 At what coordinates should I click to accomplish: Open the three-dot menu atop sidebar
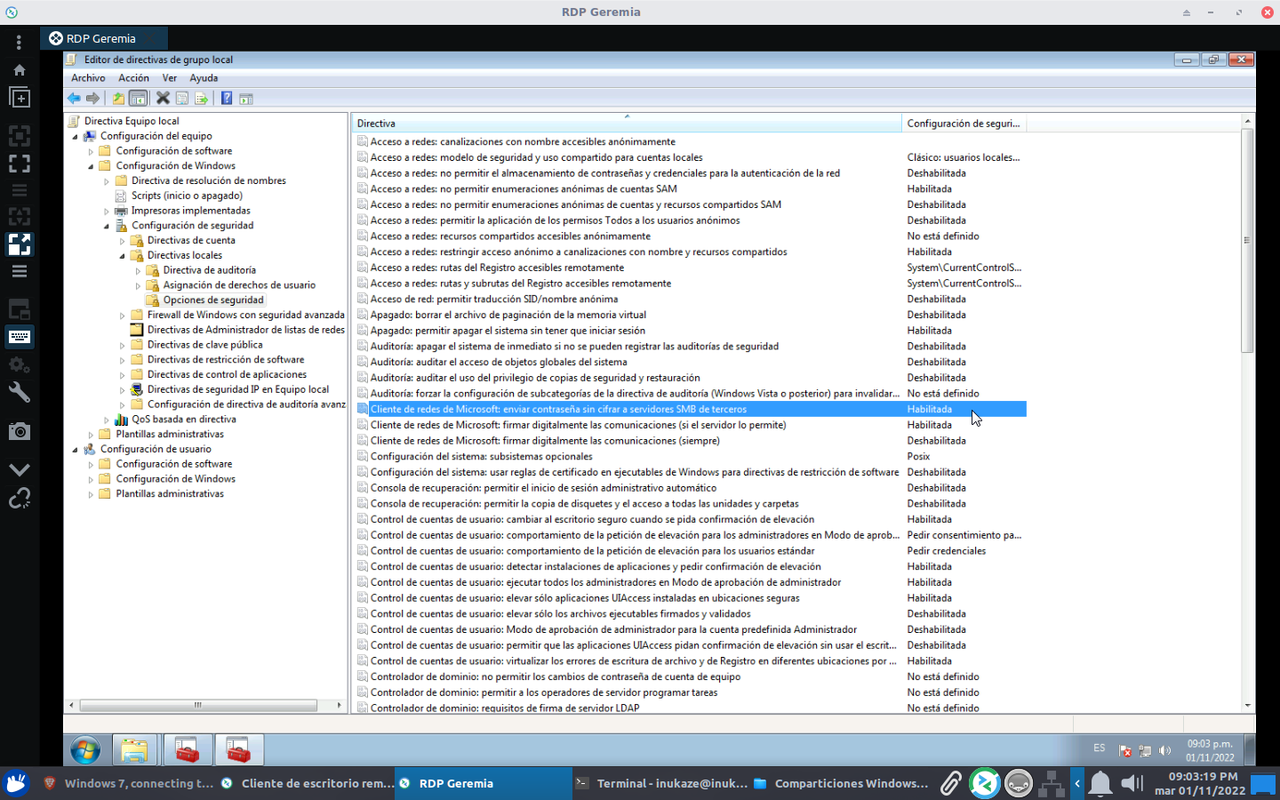coord(19,42)
